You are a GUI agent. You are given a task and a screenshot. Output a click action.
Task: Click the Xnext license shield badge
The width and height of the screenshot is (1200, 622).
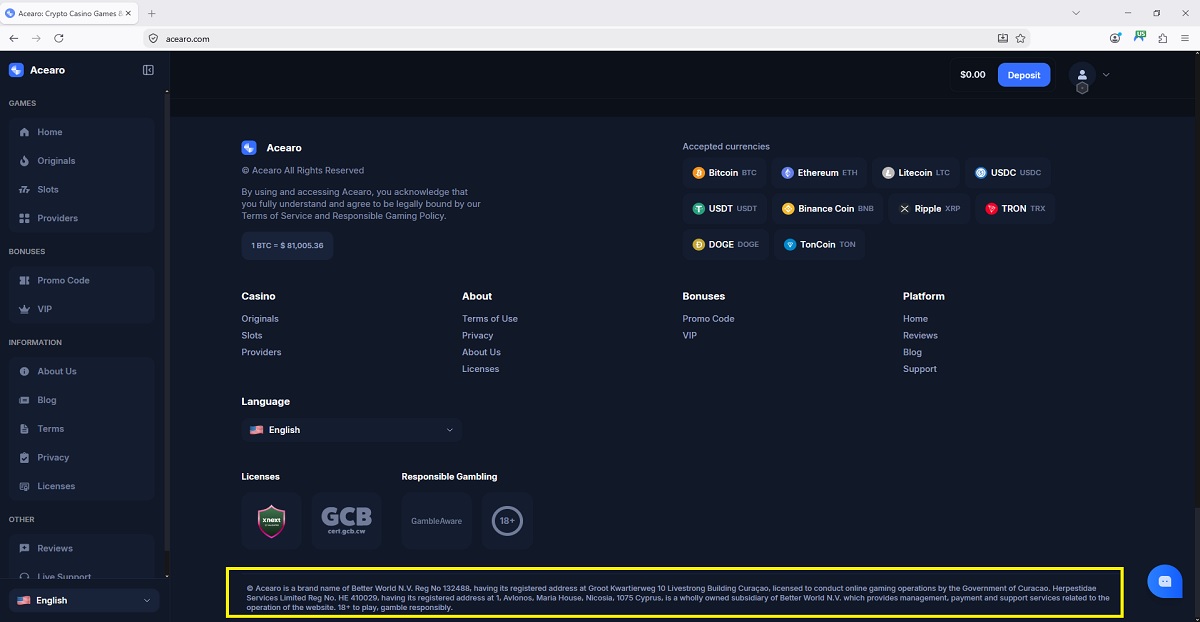click(x=271, y=520)
